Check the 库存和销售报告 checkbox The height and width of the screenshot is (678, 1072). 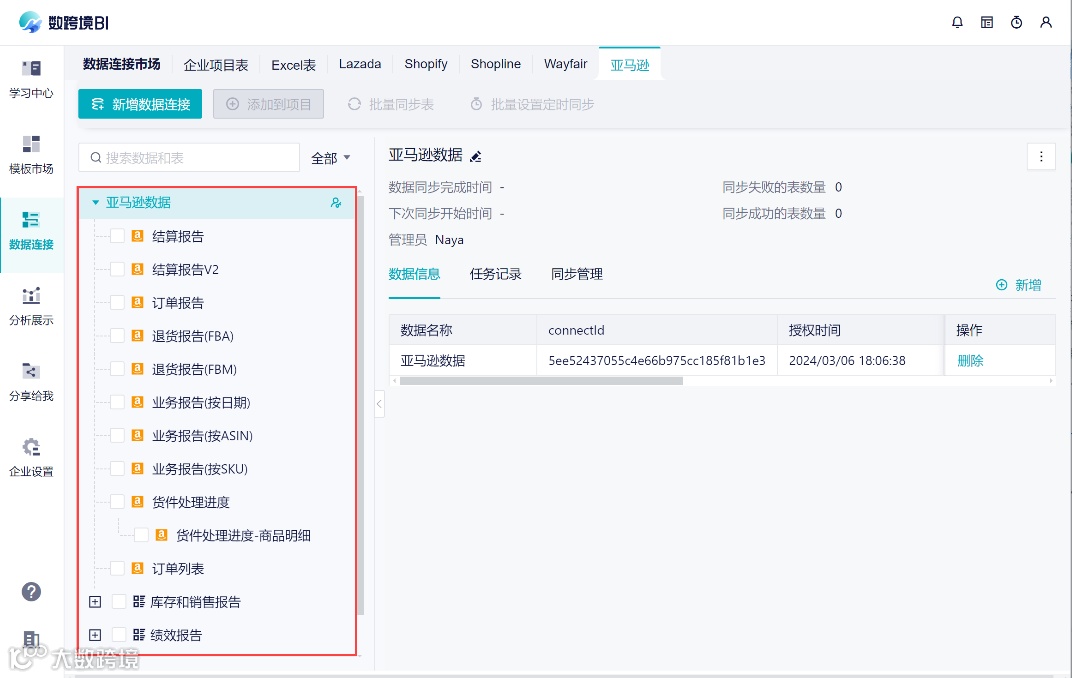[119, 601]
